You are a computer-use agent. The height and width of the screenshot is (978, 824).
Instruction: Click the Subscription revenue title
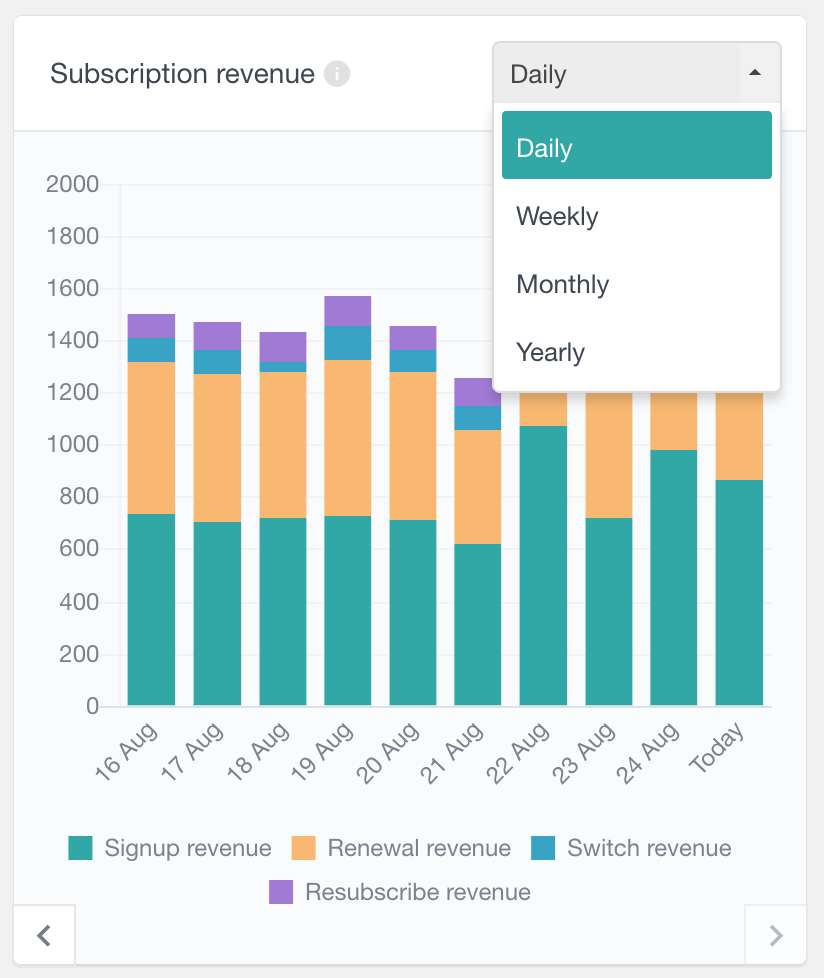182,74
